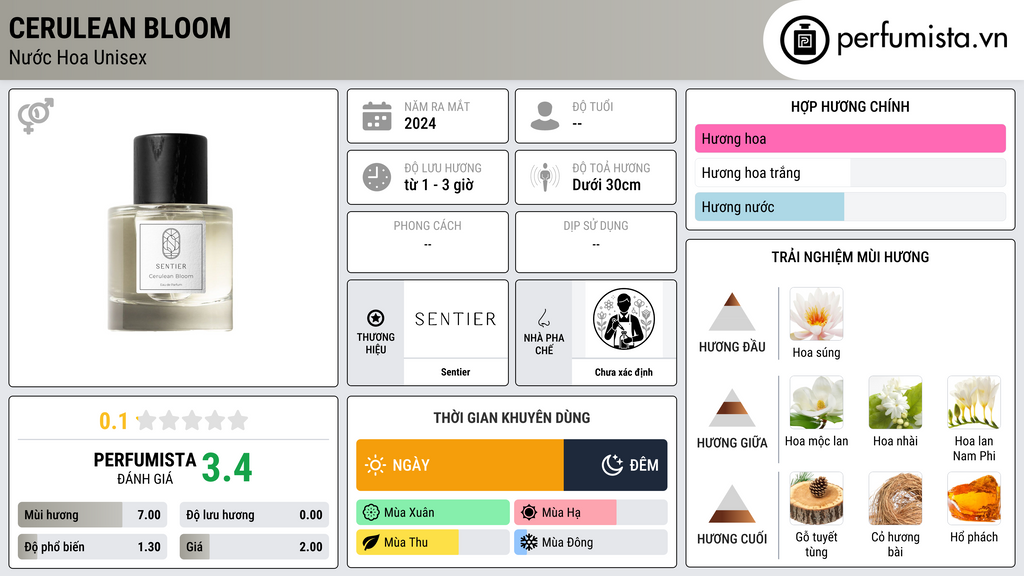Click the Hương đầu pyramid icon
Screen dimensions: 1024x576
pos(732,312)
